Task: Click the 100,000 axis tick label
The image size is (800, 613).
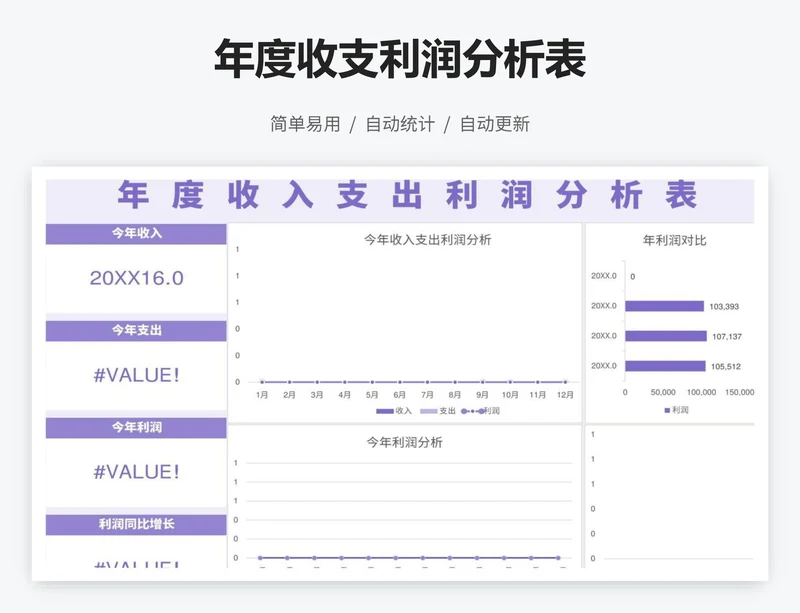Action: (x=701, y=392)
